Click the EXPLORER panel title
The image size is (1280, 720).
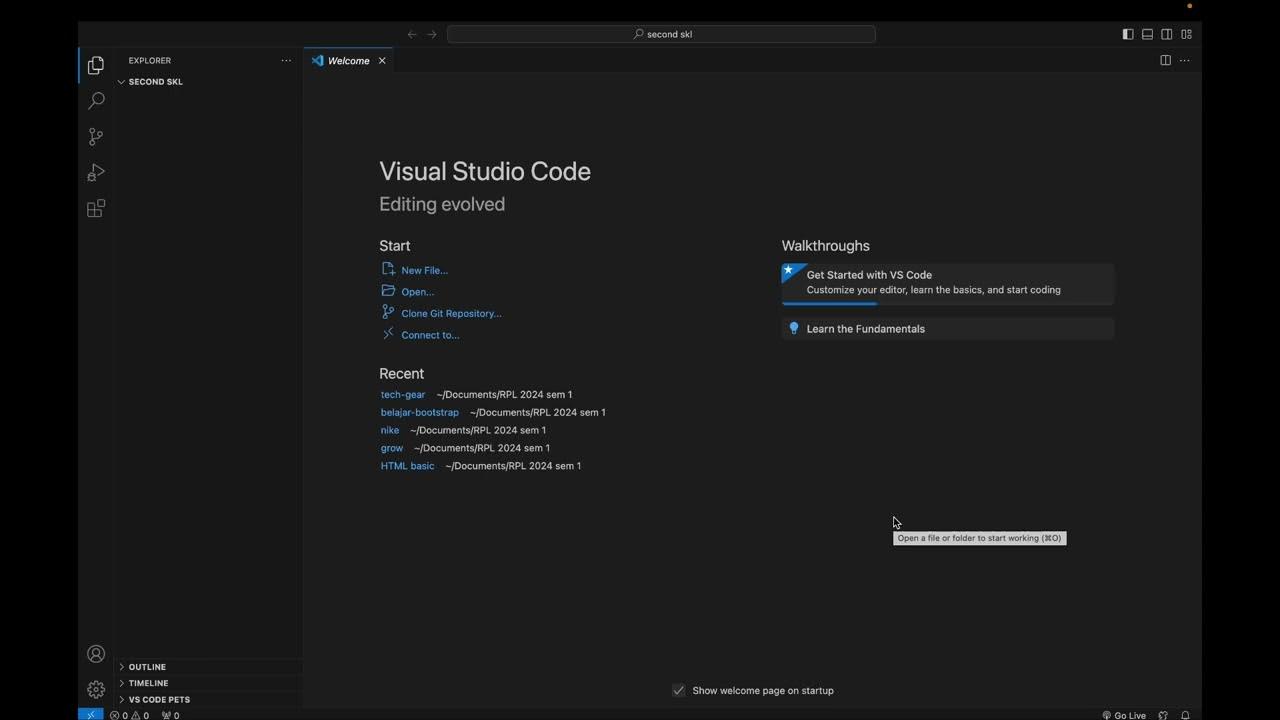tap(150, 61)
